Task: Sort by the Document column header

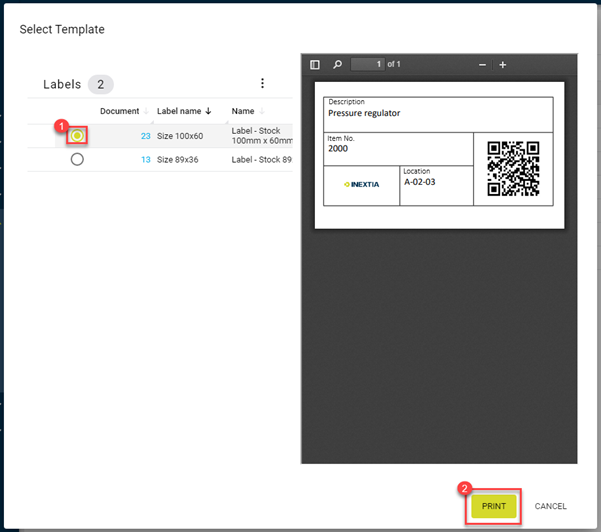Action: pyautogui.click(x=120, y=111)
